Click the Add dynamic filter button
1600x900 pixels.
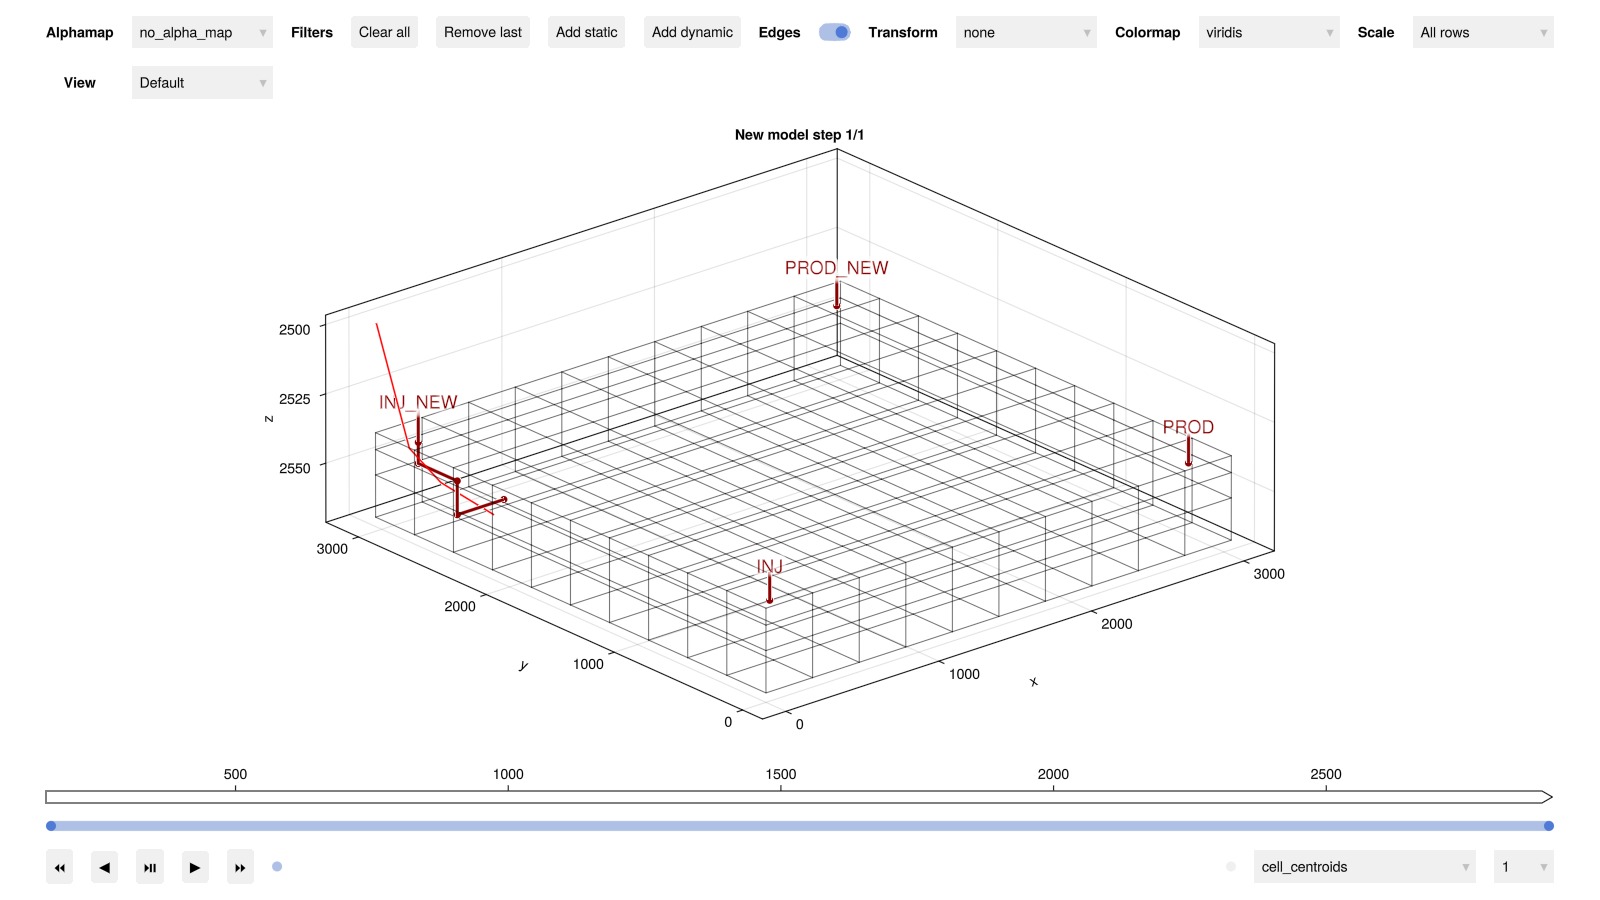[692, 32]
